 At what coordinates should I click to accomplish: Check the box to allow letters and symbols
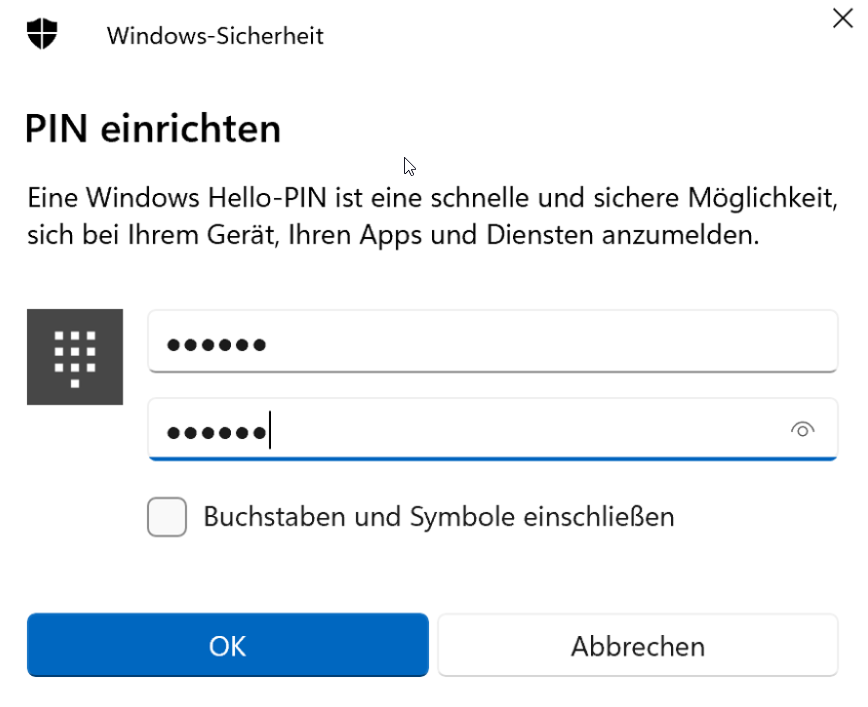click(166, 517)
